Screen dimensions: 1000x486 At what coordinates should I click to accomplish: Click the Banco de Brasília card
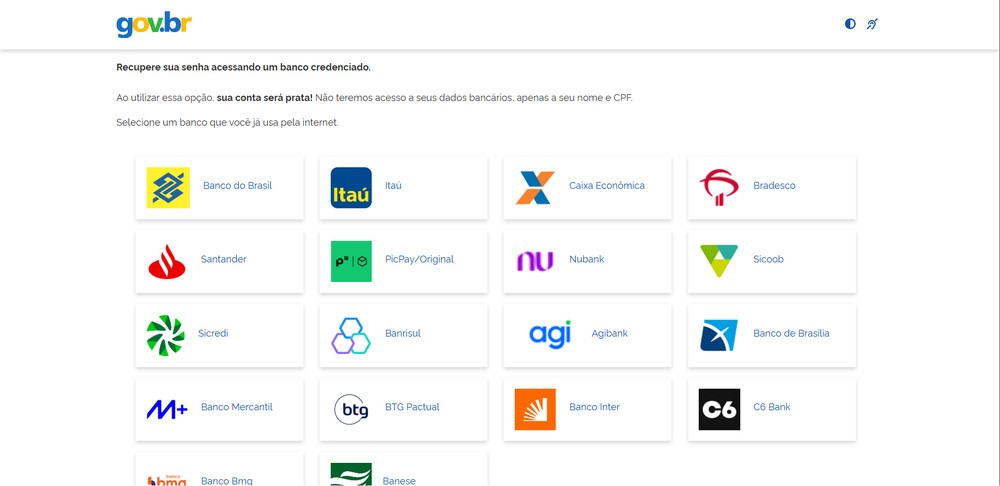point(772,335)
